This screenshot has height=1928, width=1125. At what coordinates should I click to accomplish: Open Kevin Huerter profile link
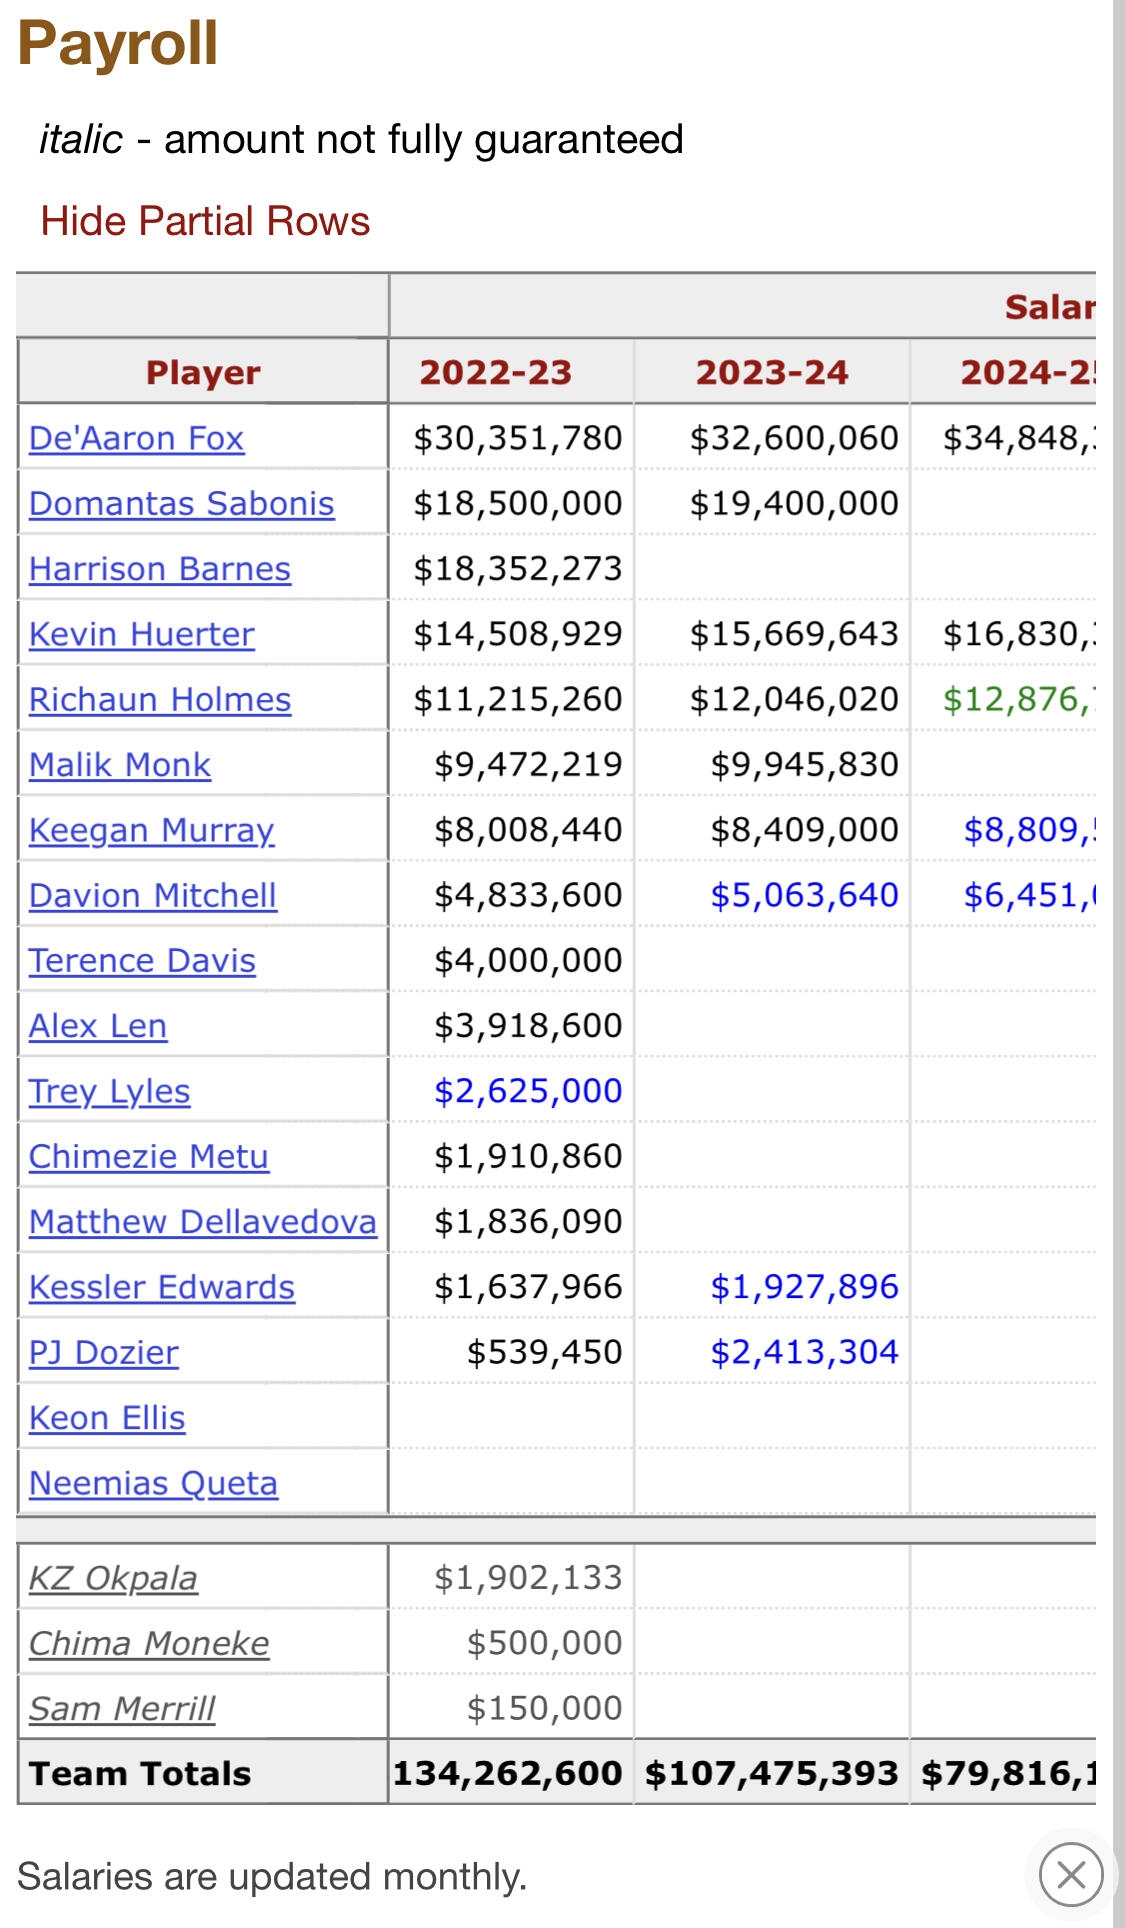[141, 634]
